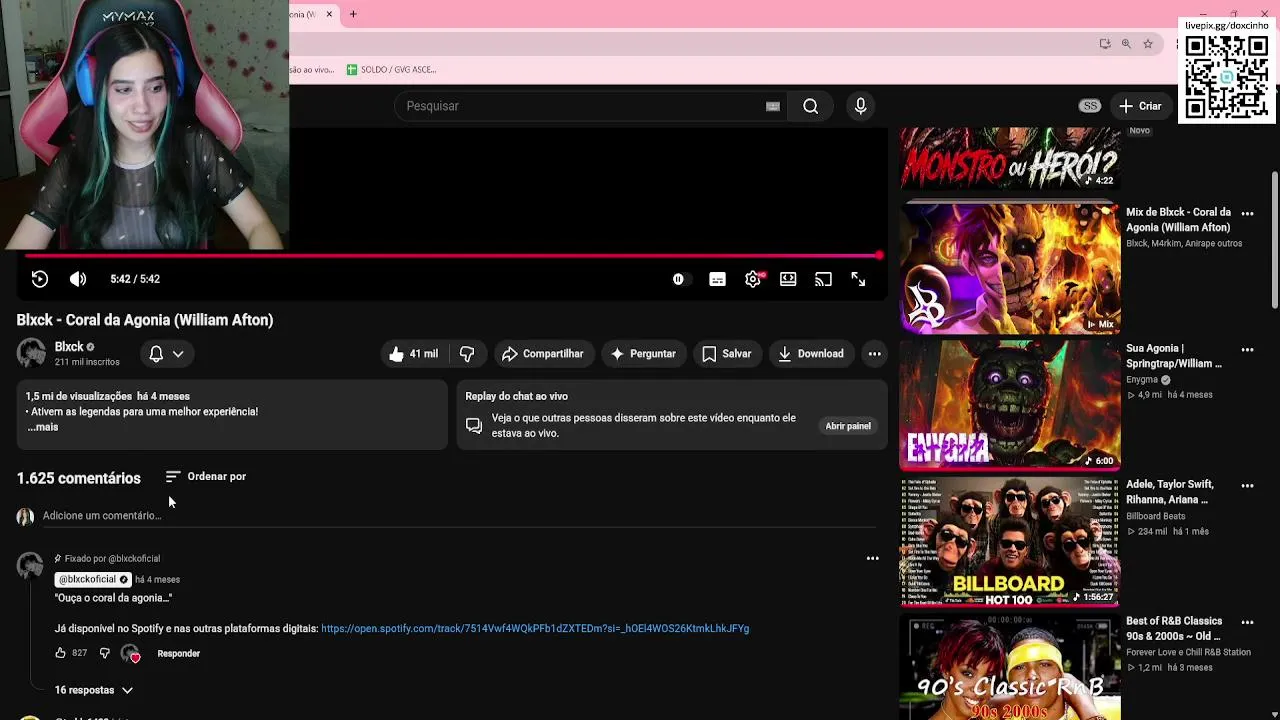
Task: Open the Spotify track link in comment
Action: (x=535, y=629)
